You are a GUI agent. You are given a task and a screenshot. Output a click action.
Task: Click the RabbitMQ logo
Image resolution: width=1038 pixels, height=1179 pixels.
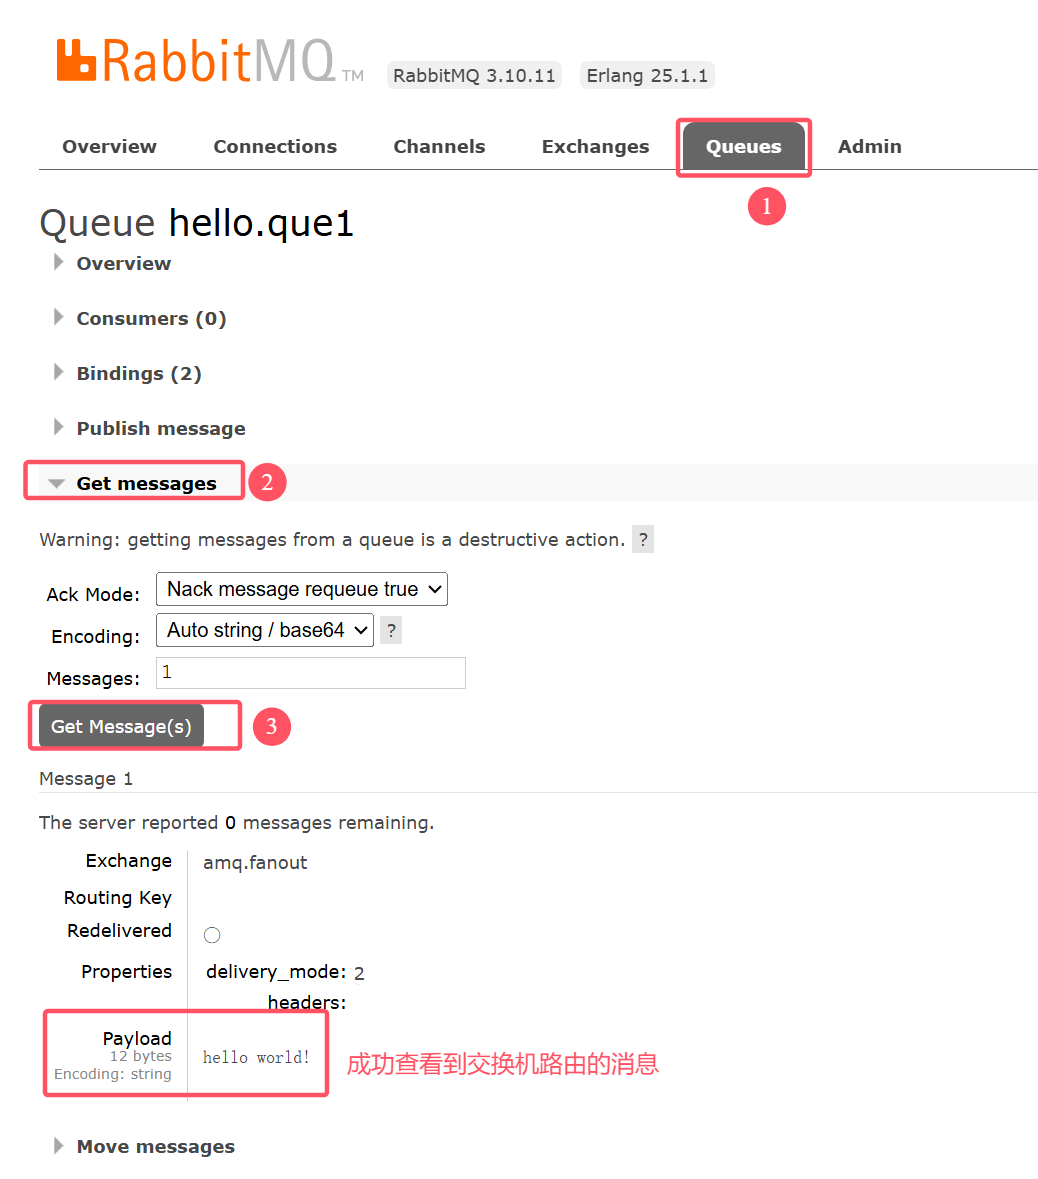210,60
